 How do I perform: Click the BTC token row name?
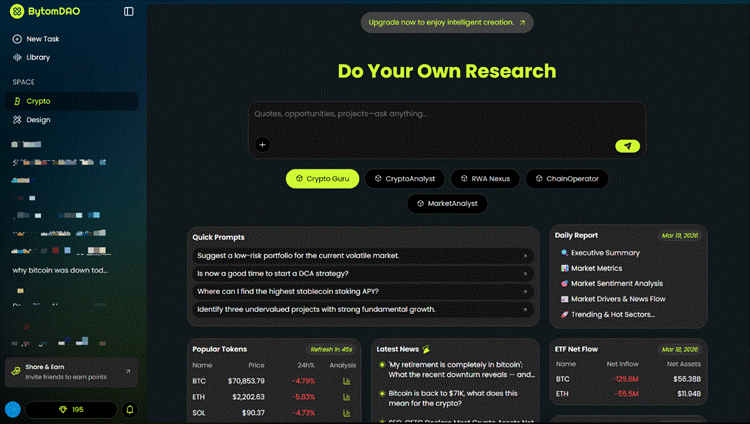199,381
